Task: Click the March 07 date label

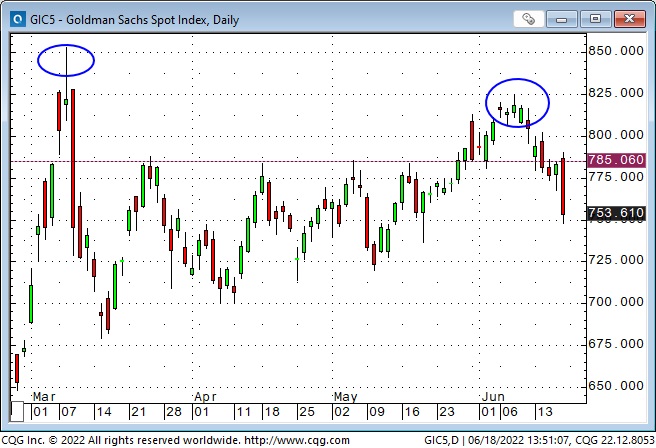Action: (x=69, y=412)
